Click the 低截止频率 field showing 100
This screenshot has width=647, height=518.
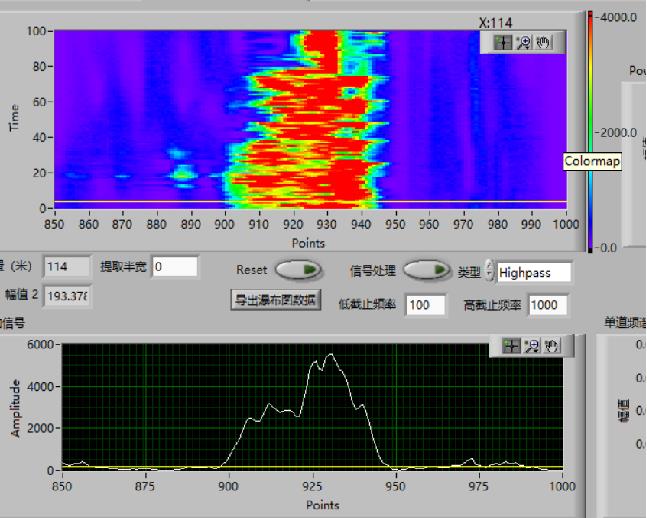point(425,305)
